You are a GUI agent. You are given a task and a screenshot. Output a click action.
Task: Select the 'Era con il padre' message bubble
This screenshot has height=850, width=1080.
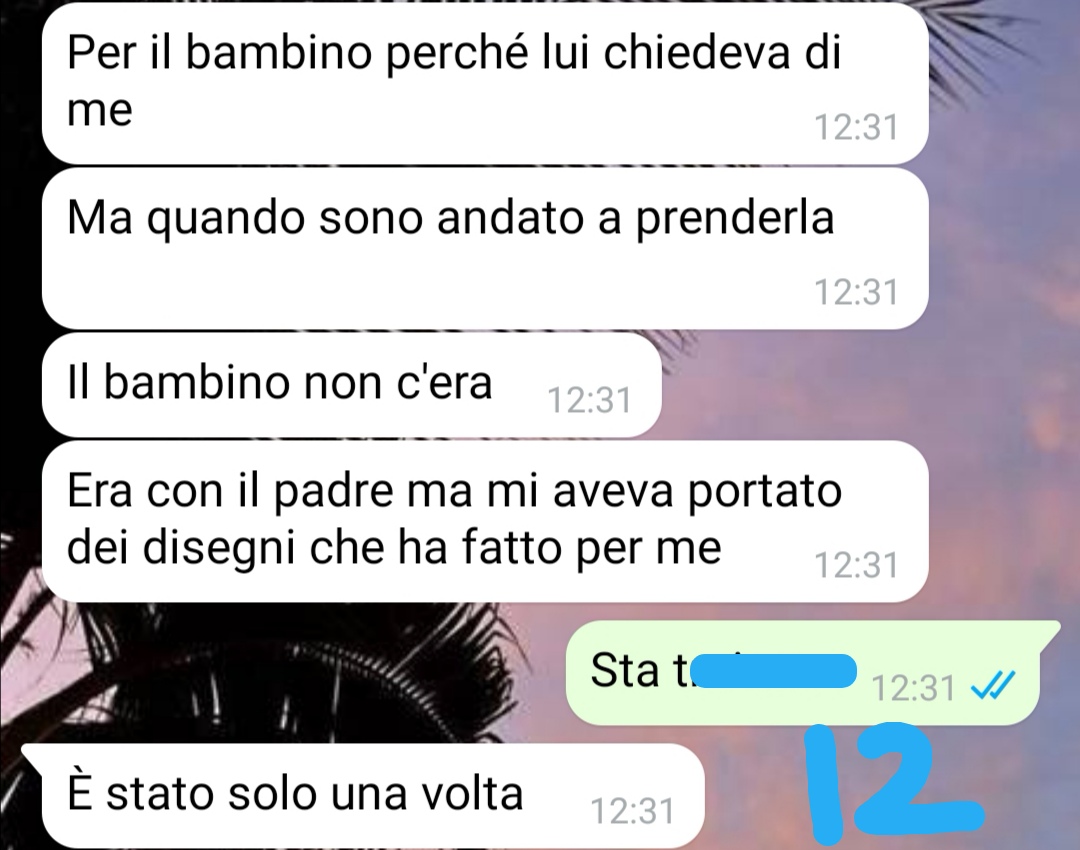click(x=485, y=521)
